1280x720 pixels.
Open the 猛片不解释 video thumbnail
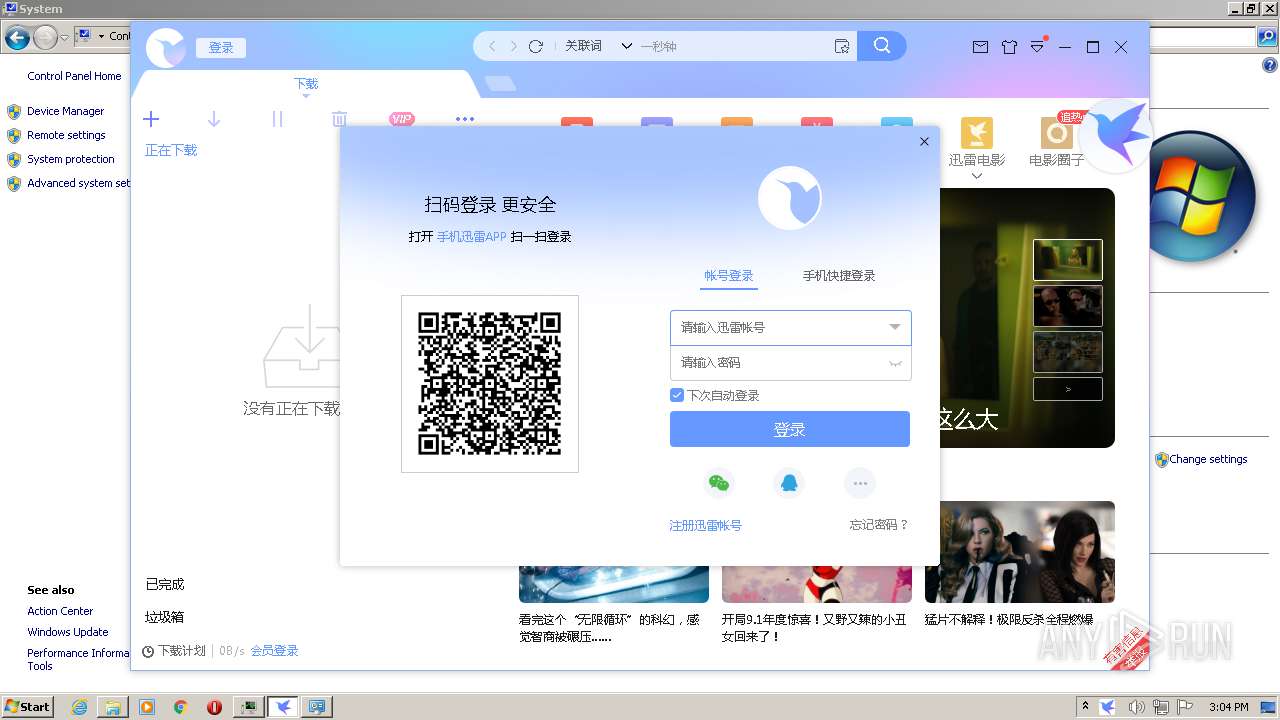click(1020, 552)
